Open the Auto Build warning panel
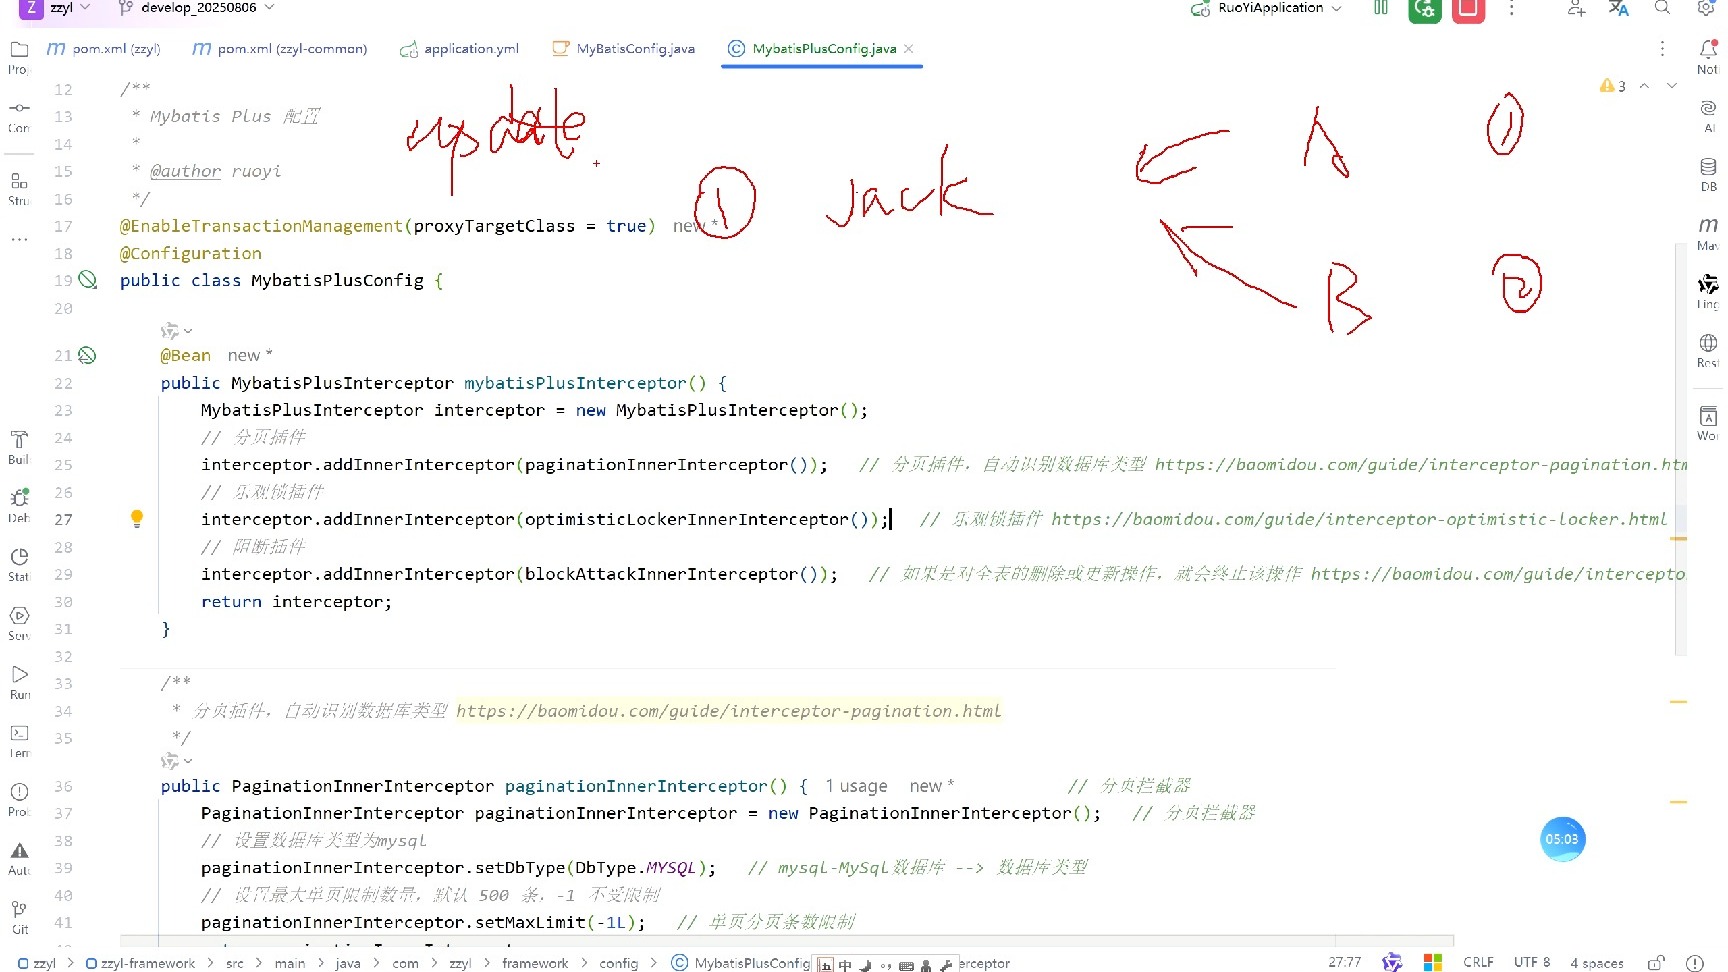 pyautogui.click(x=19, y=851)
